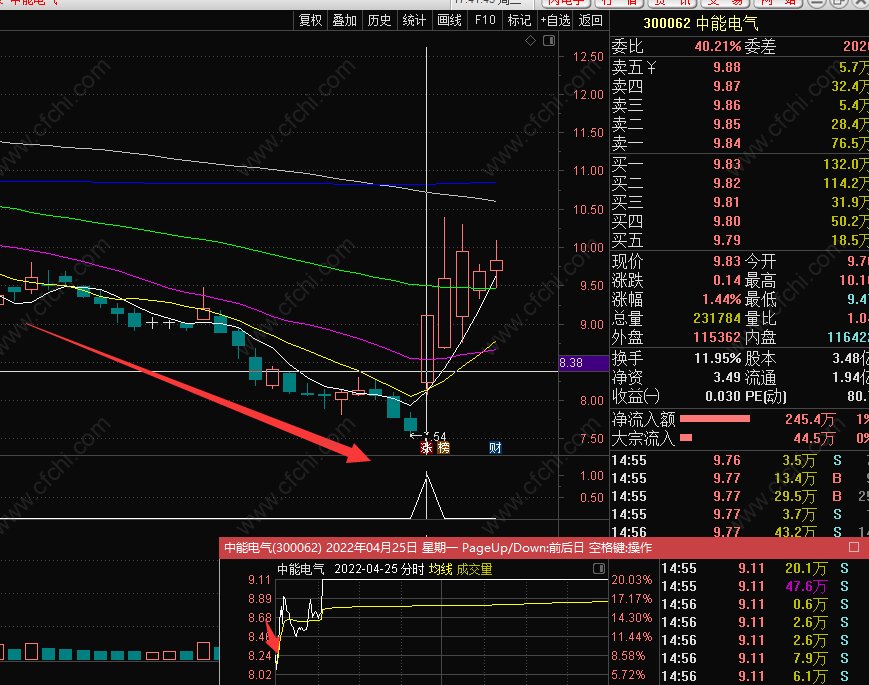
Task: Click the 均线 label in the popup
Action: [x=441, y=569]
